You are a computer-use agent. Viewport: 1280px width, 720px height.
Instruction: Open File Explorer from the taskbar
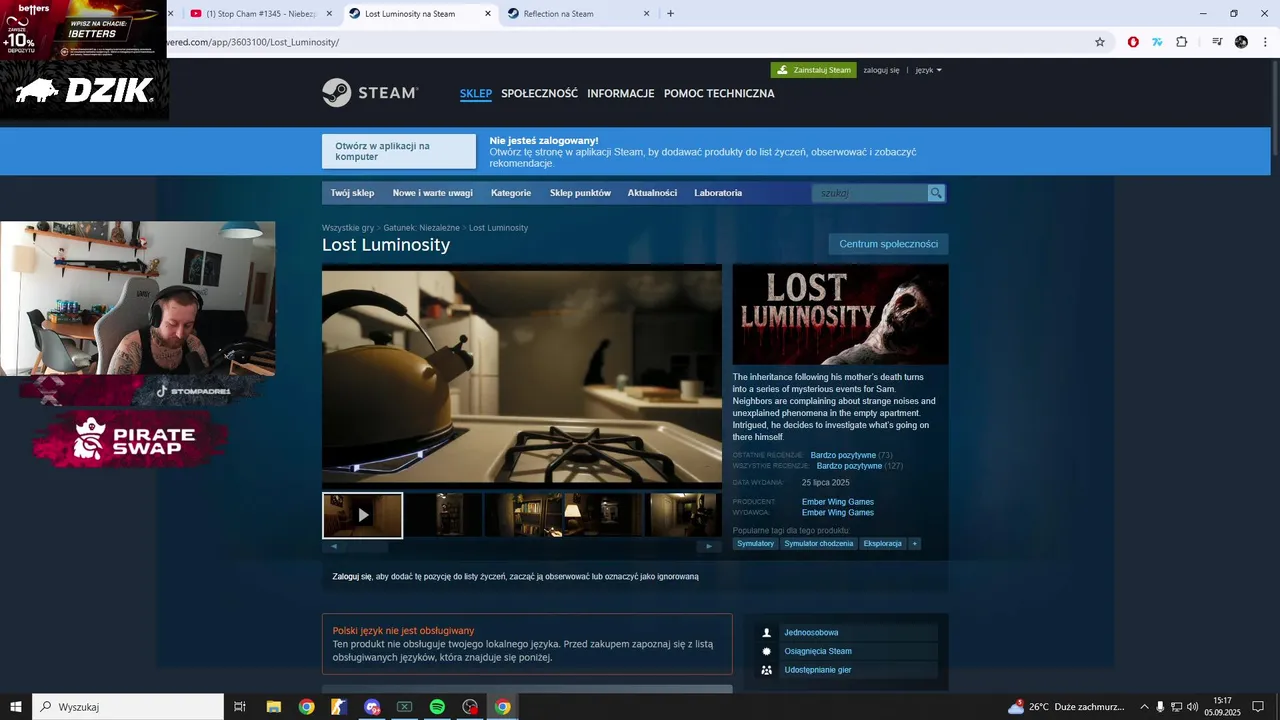pos(273,707)
